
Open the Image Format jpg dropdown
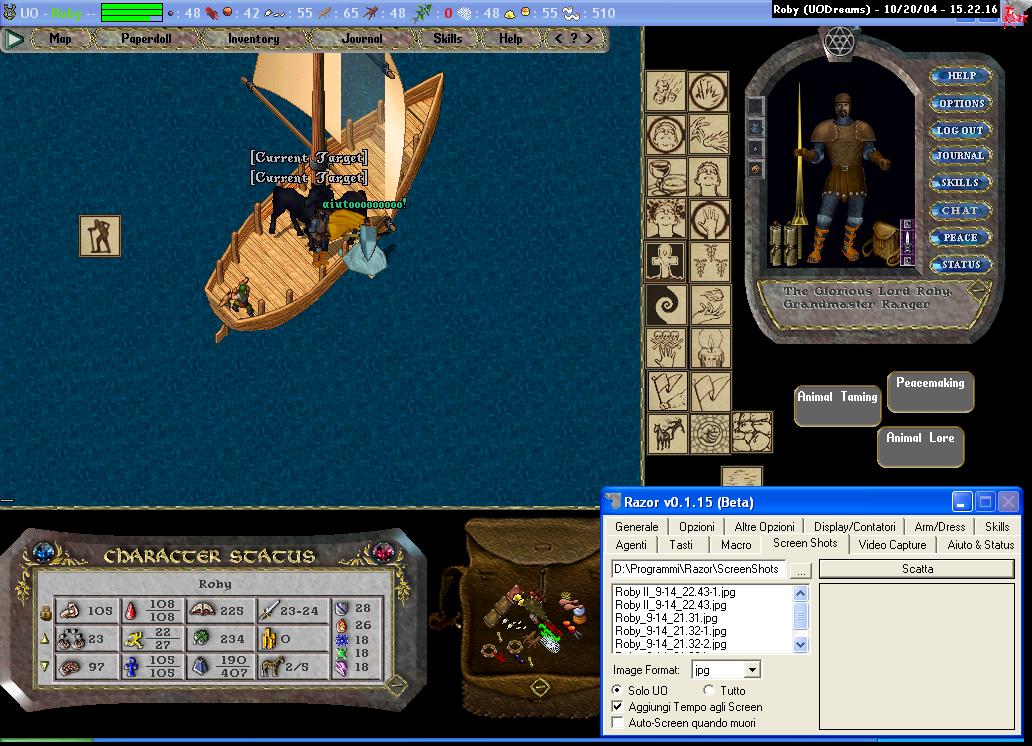pyautogui.click(x=752, y=670)
